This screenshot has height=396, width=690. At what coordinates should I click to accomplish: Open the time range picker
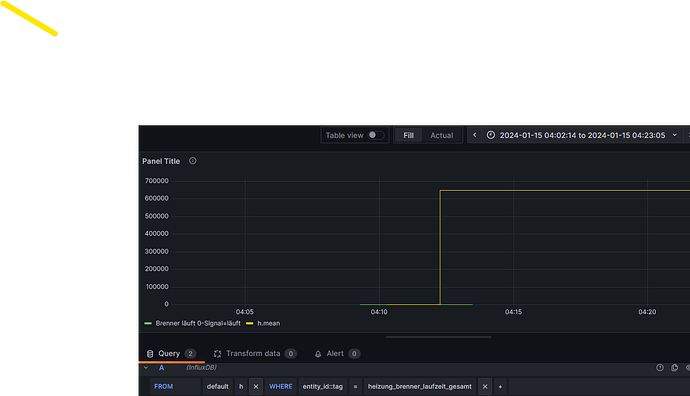(x=582, y=135)
